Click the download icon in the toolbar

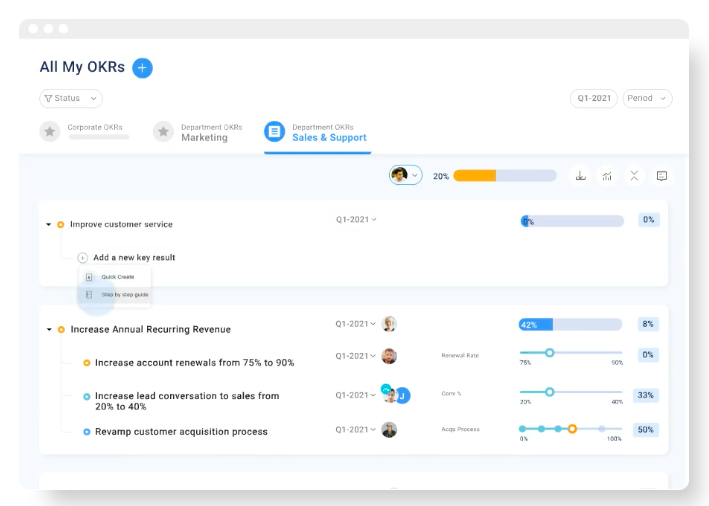tap(581, 176)
